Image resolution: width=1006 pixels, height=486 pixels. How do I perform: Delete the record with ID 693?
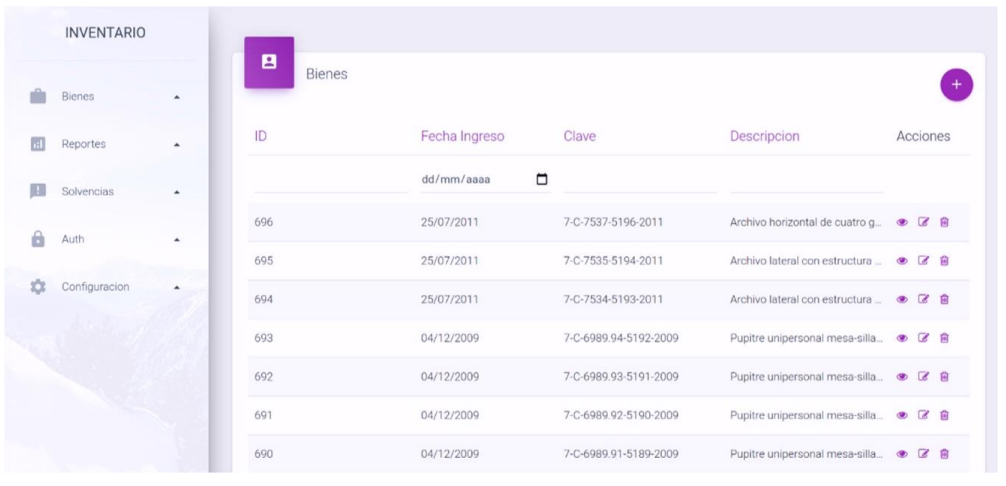pyautogui.click(x=944, y=338)
